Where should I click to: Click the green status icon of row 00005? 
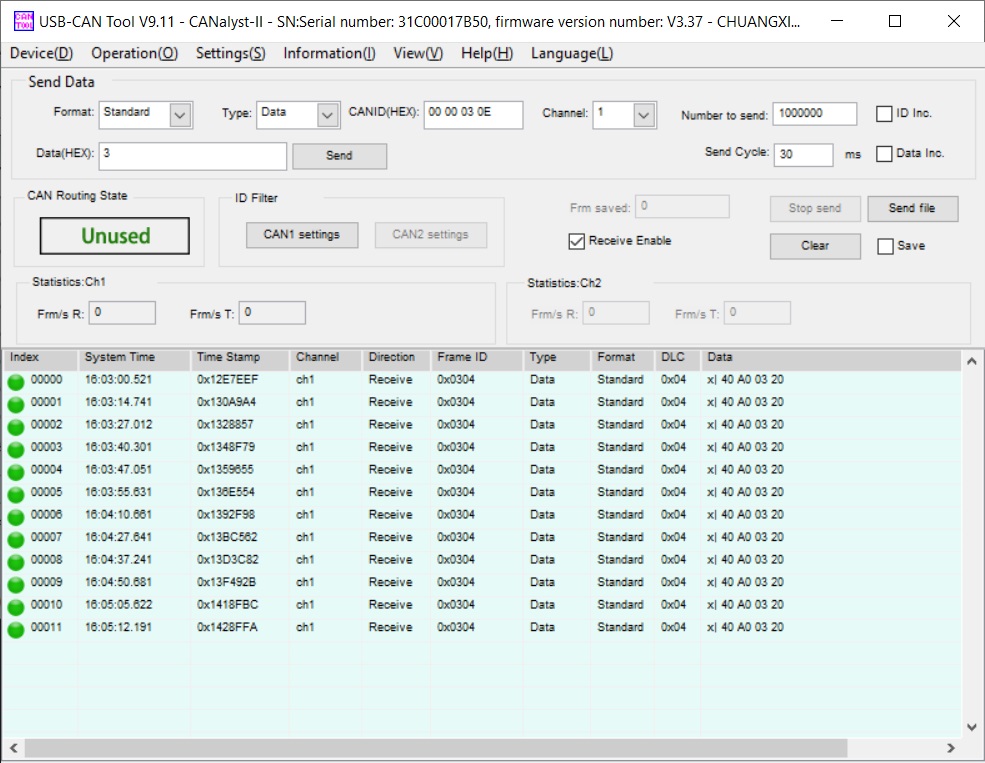pos(16,493)
